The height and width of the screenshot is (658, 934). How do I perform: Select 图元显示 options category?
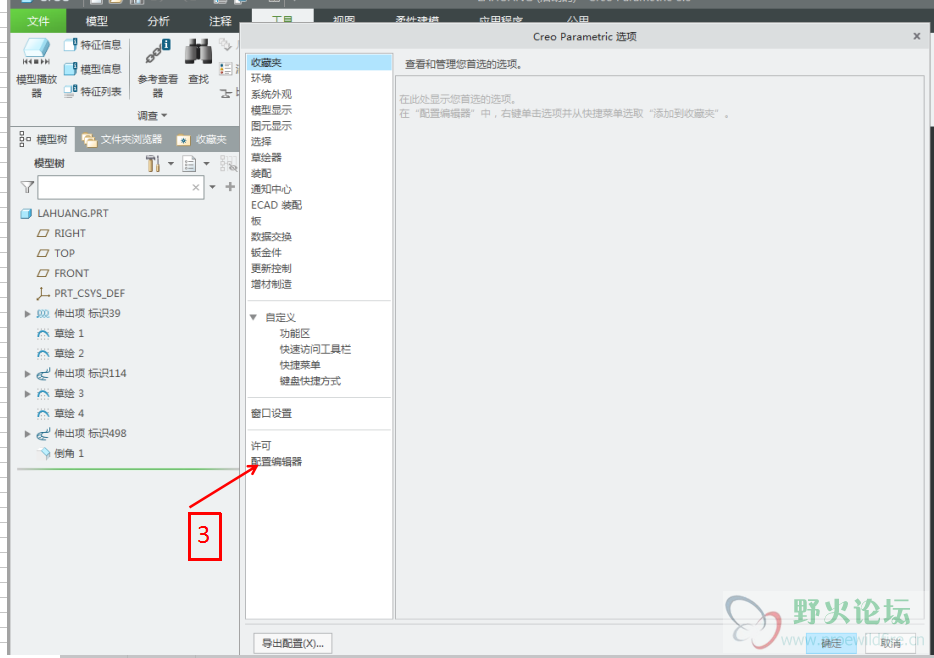(x=271, y=126)
